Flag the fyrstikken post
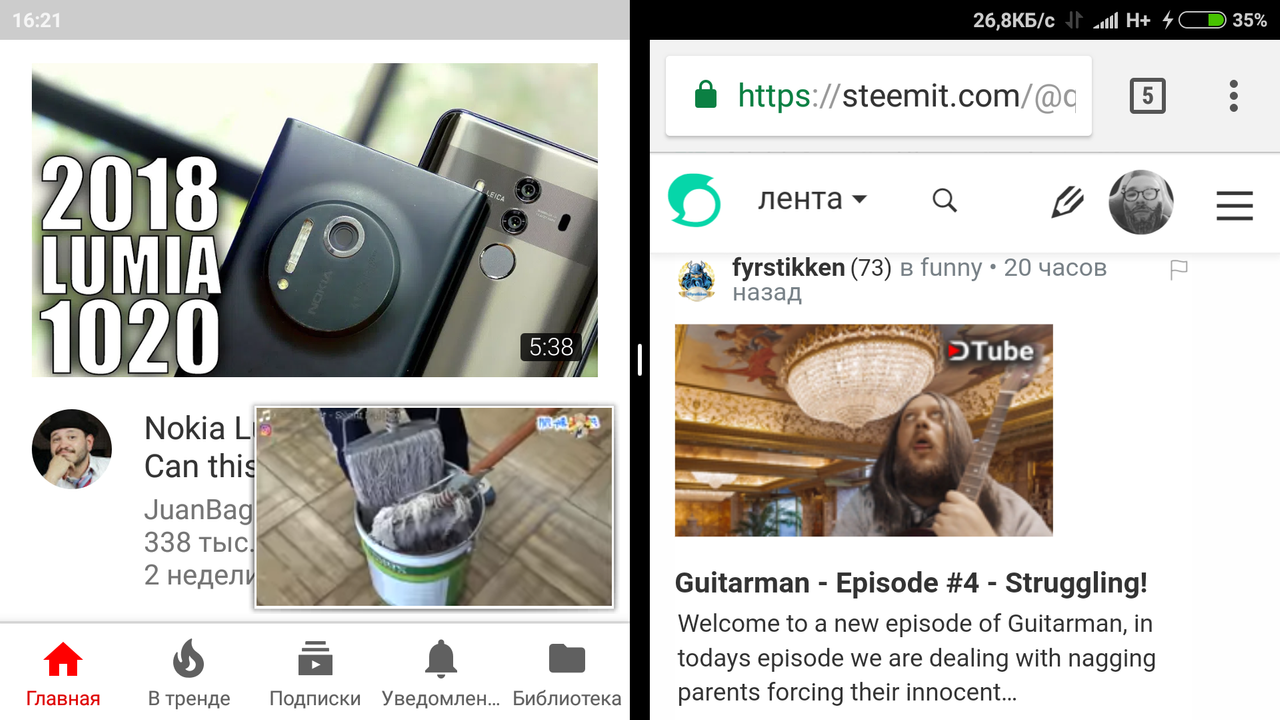The height and width of the screenshot is (720, 1280). (1179, 269)
